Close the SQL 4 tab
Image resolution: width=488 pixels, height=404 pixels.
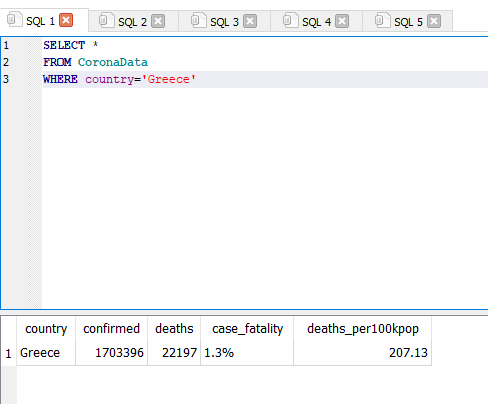pos(342,21)
